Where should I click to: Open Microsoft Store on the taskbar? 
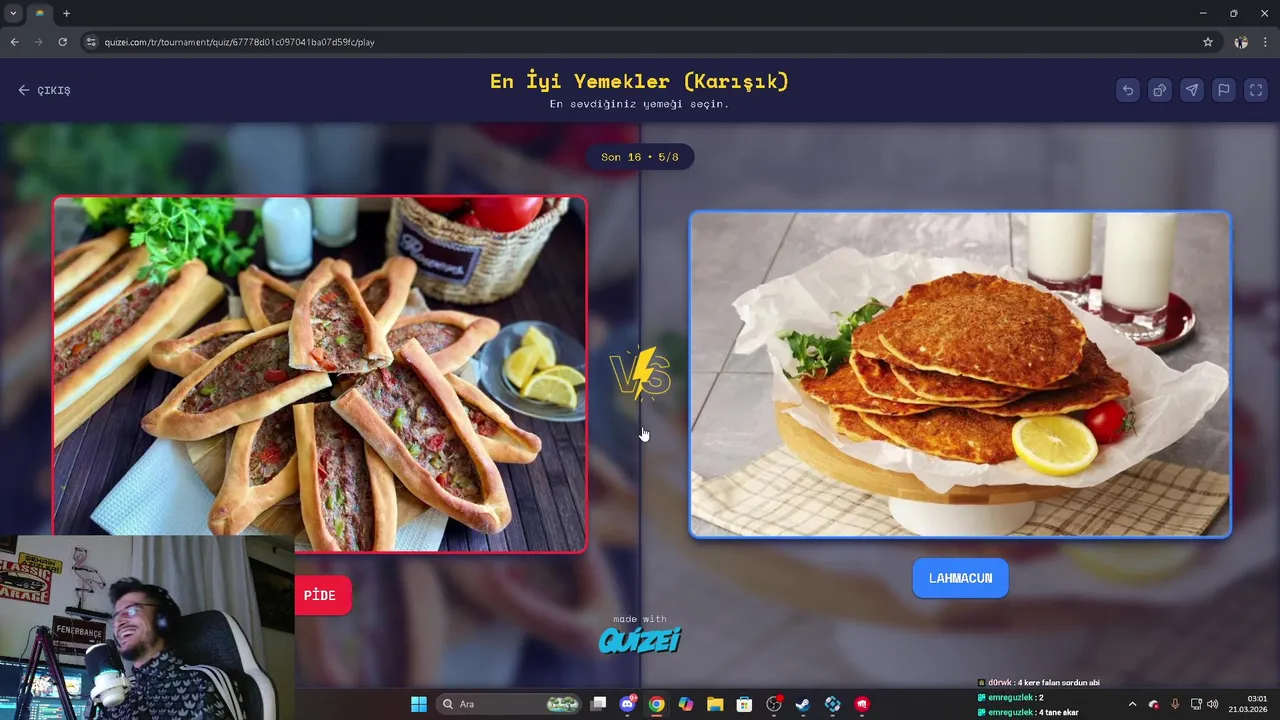coord(744,704)
